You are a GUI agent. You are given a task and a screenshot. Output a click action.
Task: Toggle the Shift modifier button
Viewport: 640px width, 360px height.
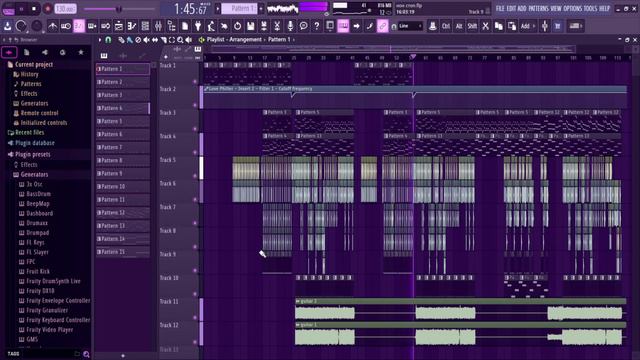tap(472, 26)
